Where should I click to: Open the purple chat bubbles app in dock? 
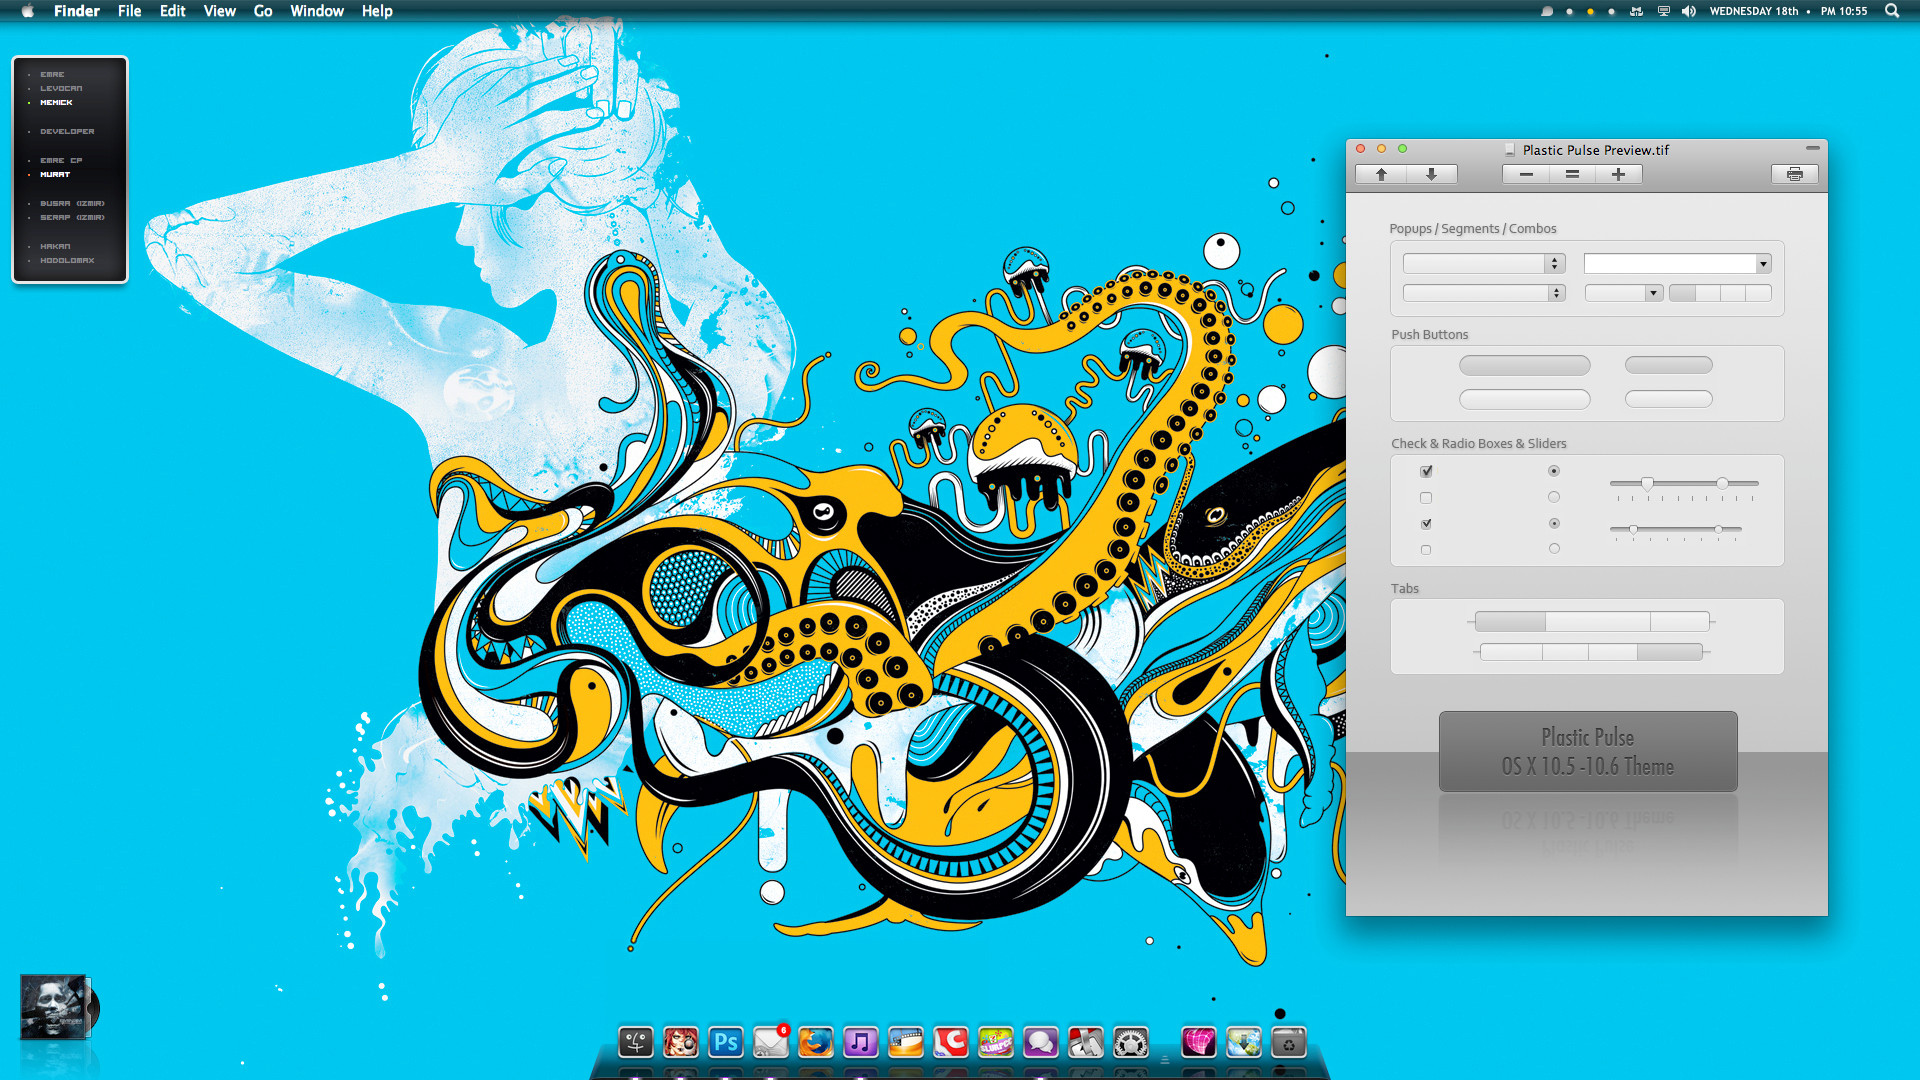click(x=1041, y=1043)
